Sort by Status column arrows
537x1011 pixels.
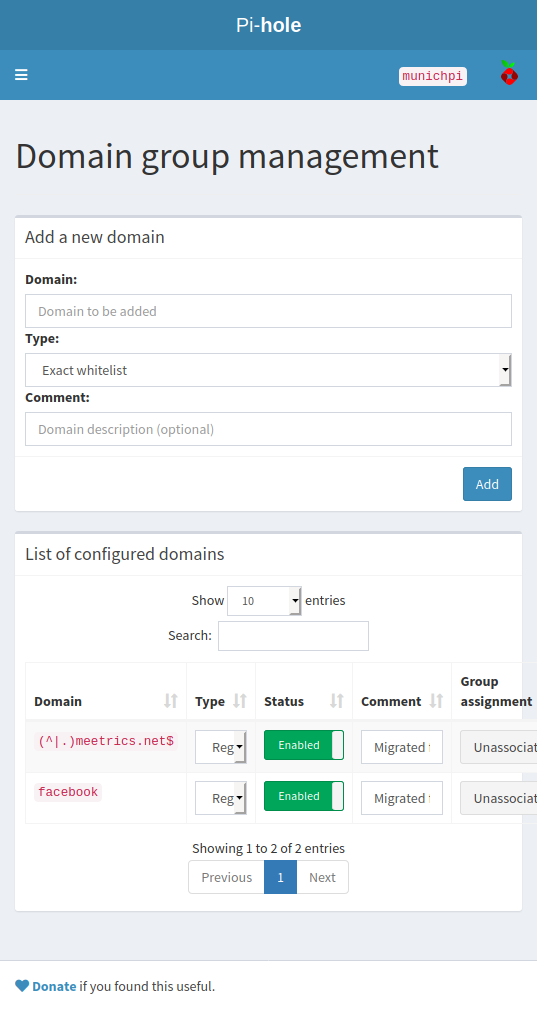click(337, 701)
